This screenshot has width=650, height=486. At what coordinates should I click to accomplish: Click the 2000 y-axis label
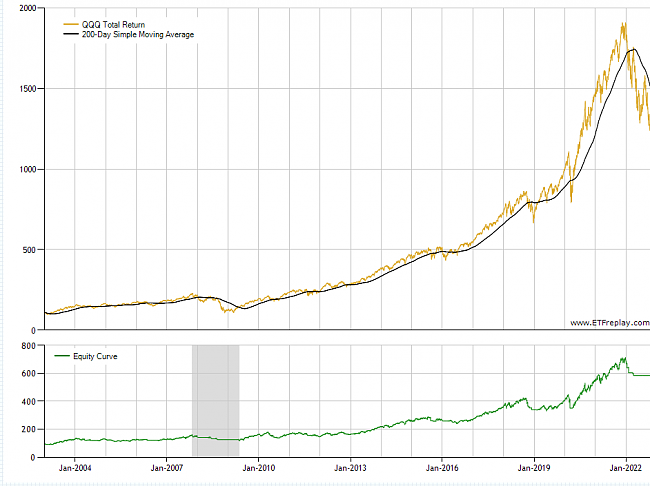[x=28, y=8]
